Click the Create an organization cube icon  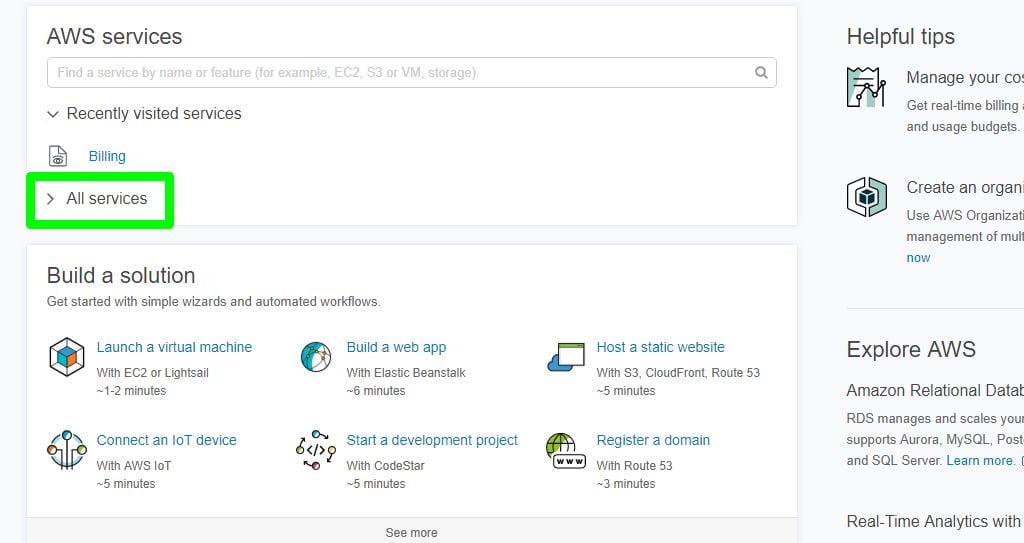pos(867,197)
